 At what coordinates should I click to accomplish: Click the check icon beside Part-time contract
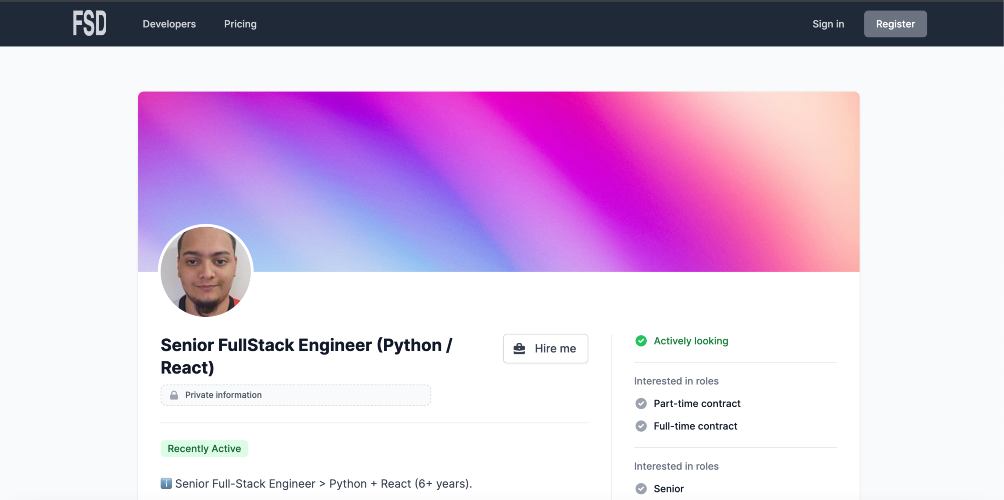640,403
